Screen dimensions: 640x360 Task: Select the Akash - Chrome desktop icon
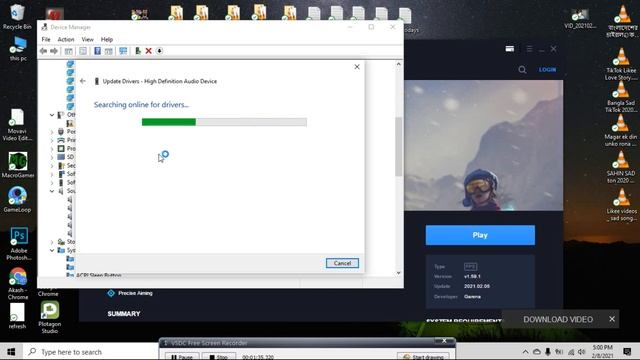point(18,283)
